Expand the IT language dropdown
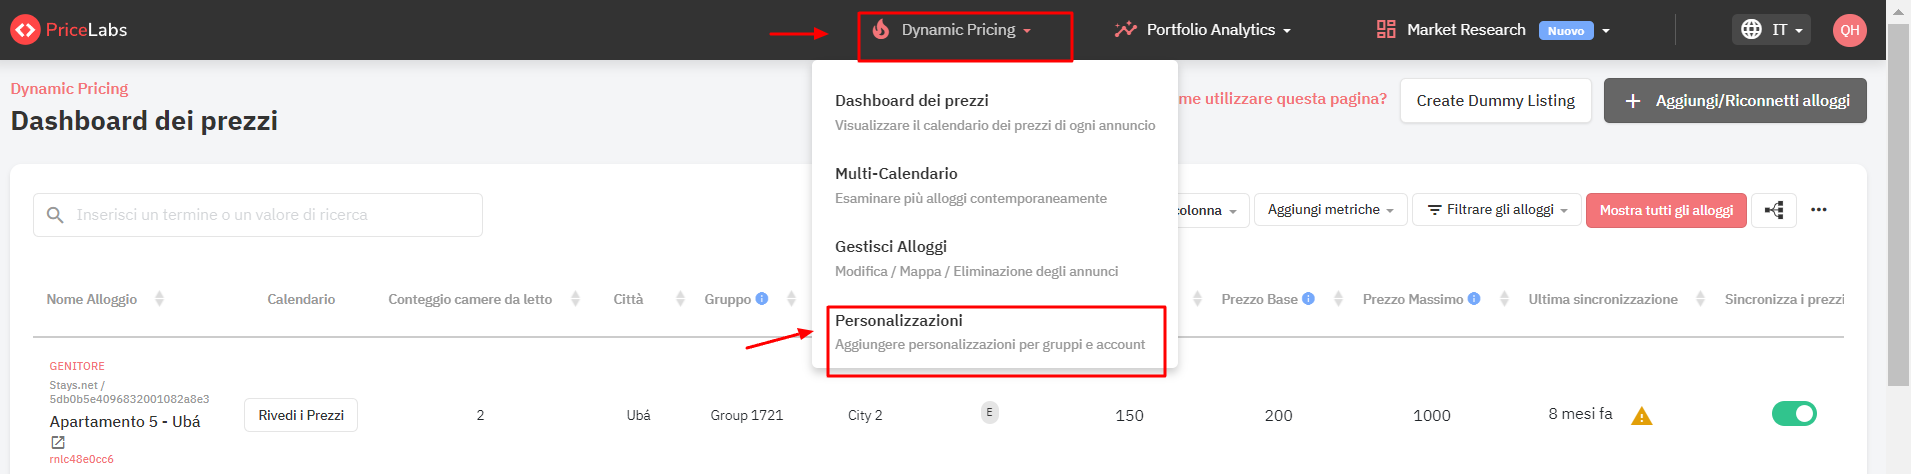Image resolution: width=1911 pixels, height=474 pixels. 1773,30
